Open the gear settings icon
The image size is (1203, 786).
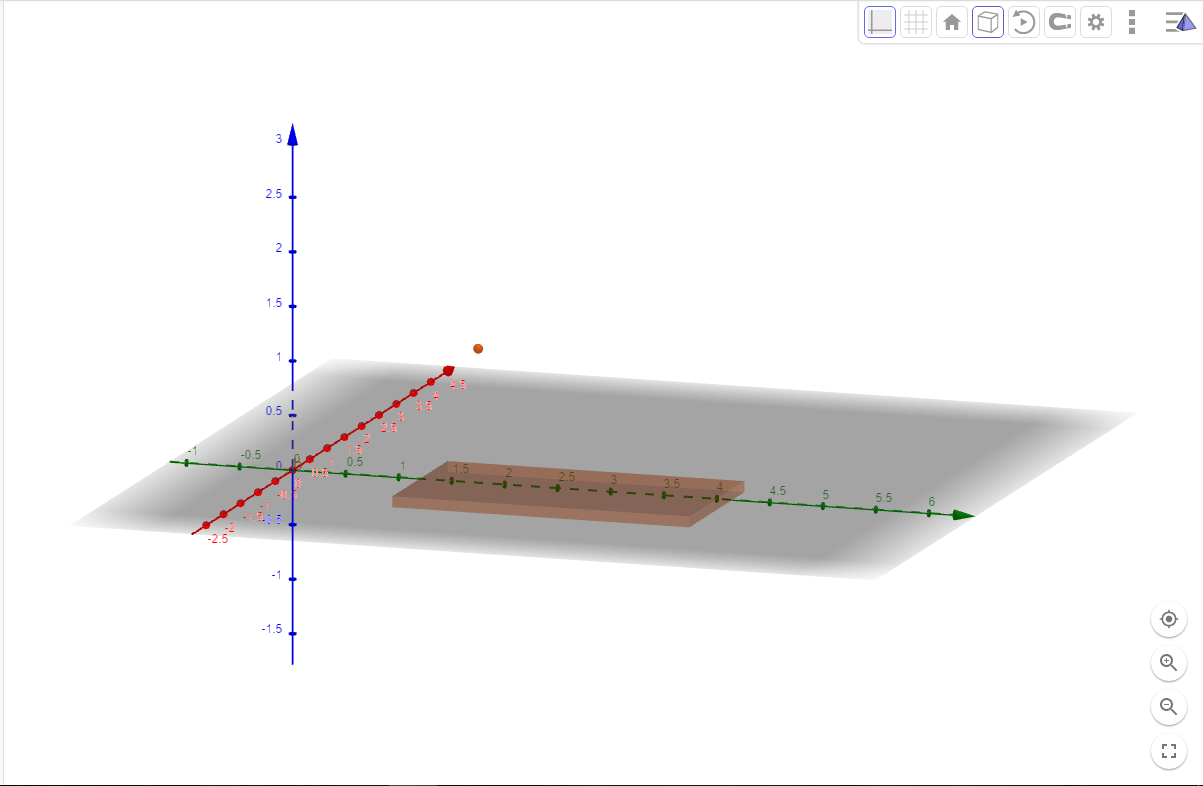click(1096, 22)
